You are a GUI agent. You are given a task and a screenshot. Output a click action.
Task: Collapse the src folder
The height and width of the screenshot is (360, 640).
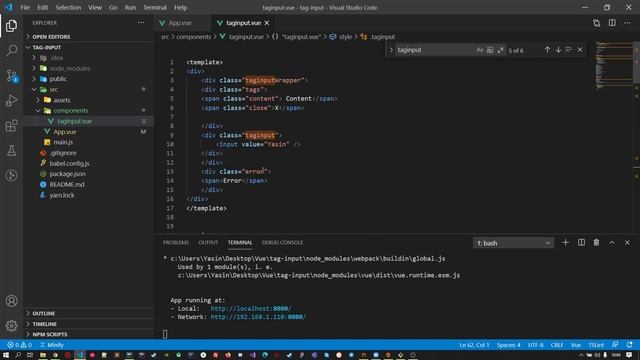[53, 89]
